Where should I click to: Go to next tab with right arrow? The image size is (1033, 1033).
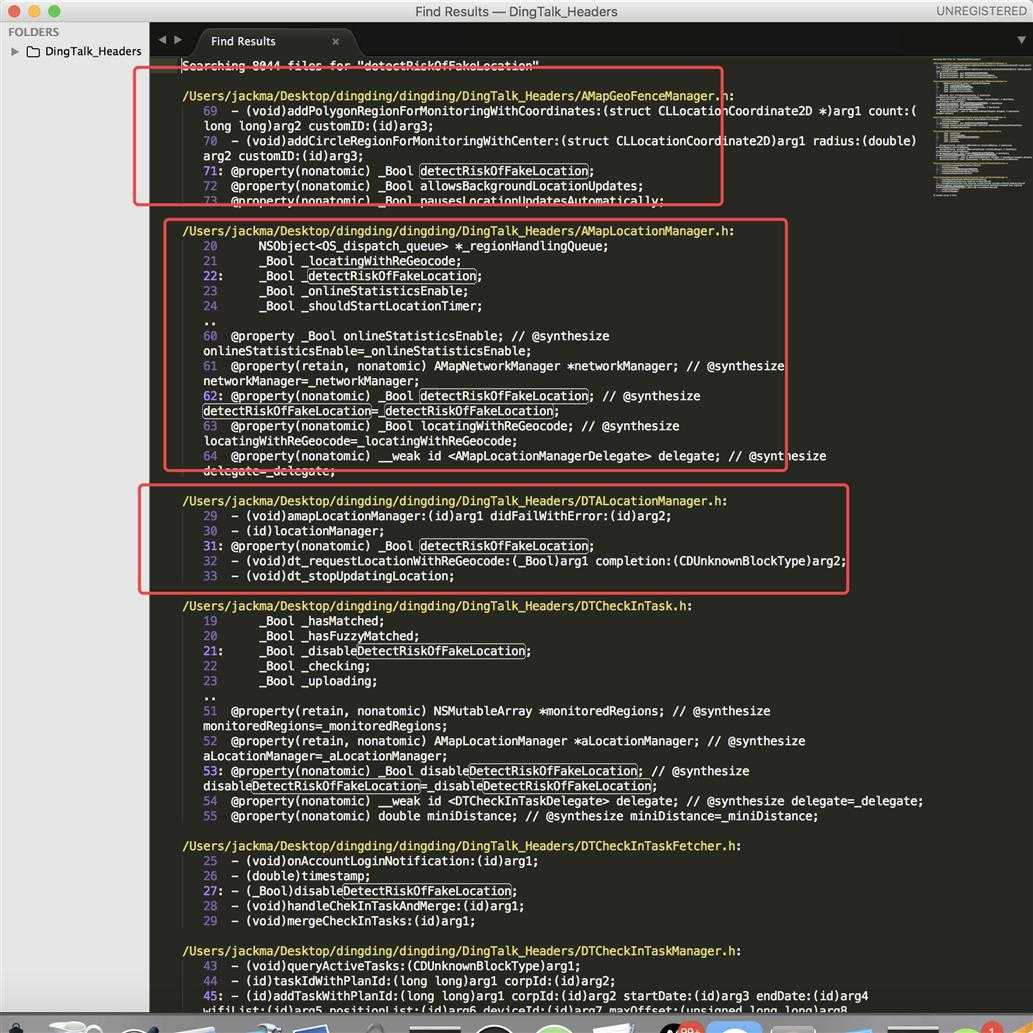[x=178, y=40]
